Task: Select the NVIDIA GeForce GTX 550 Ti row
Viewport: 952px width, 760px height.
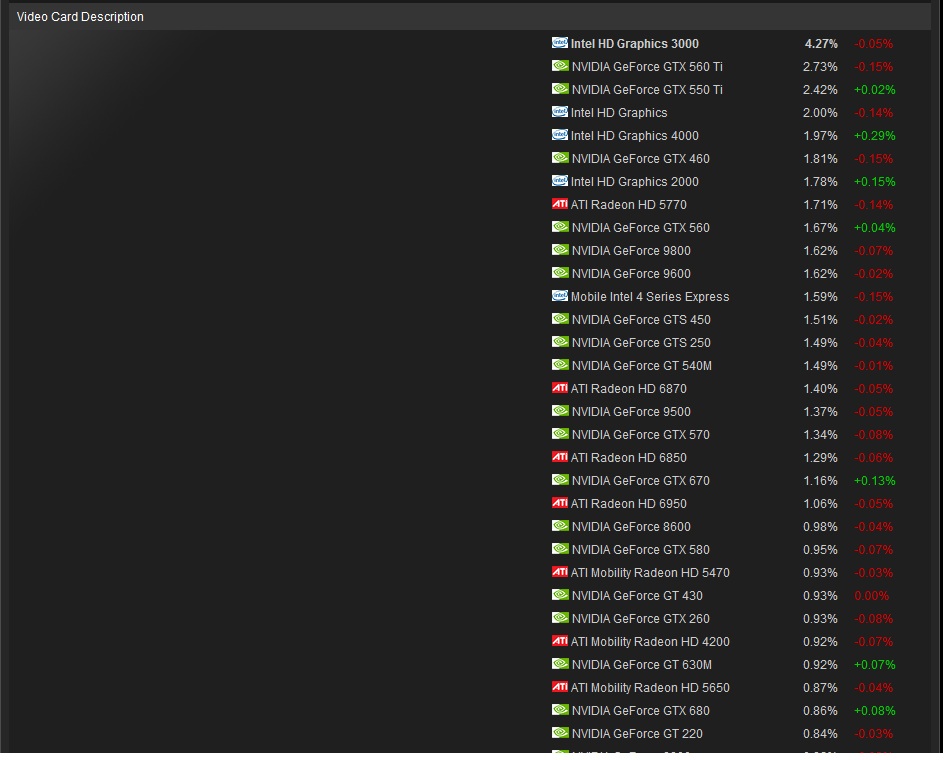Action: 646,90
